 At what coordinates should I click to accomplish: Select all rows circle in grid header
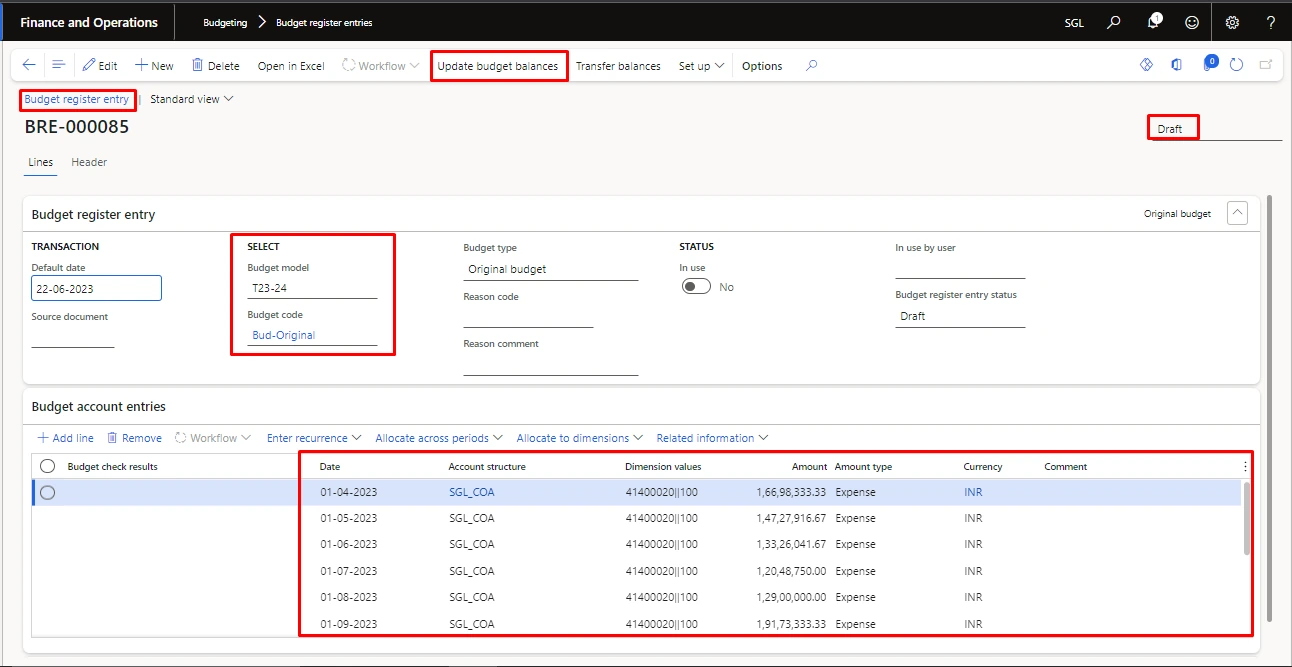pos(47,466)
